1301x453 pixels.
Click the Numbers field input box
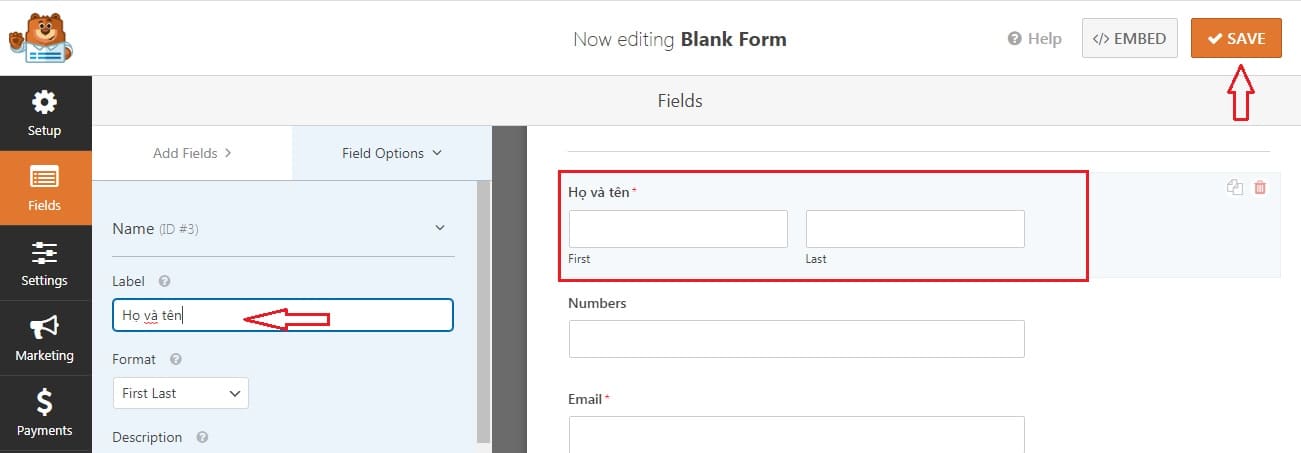(x=796, y=339)
